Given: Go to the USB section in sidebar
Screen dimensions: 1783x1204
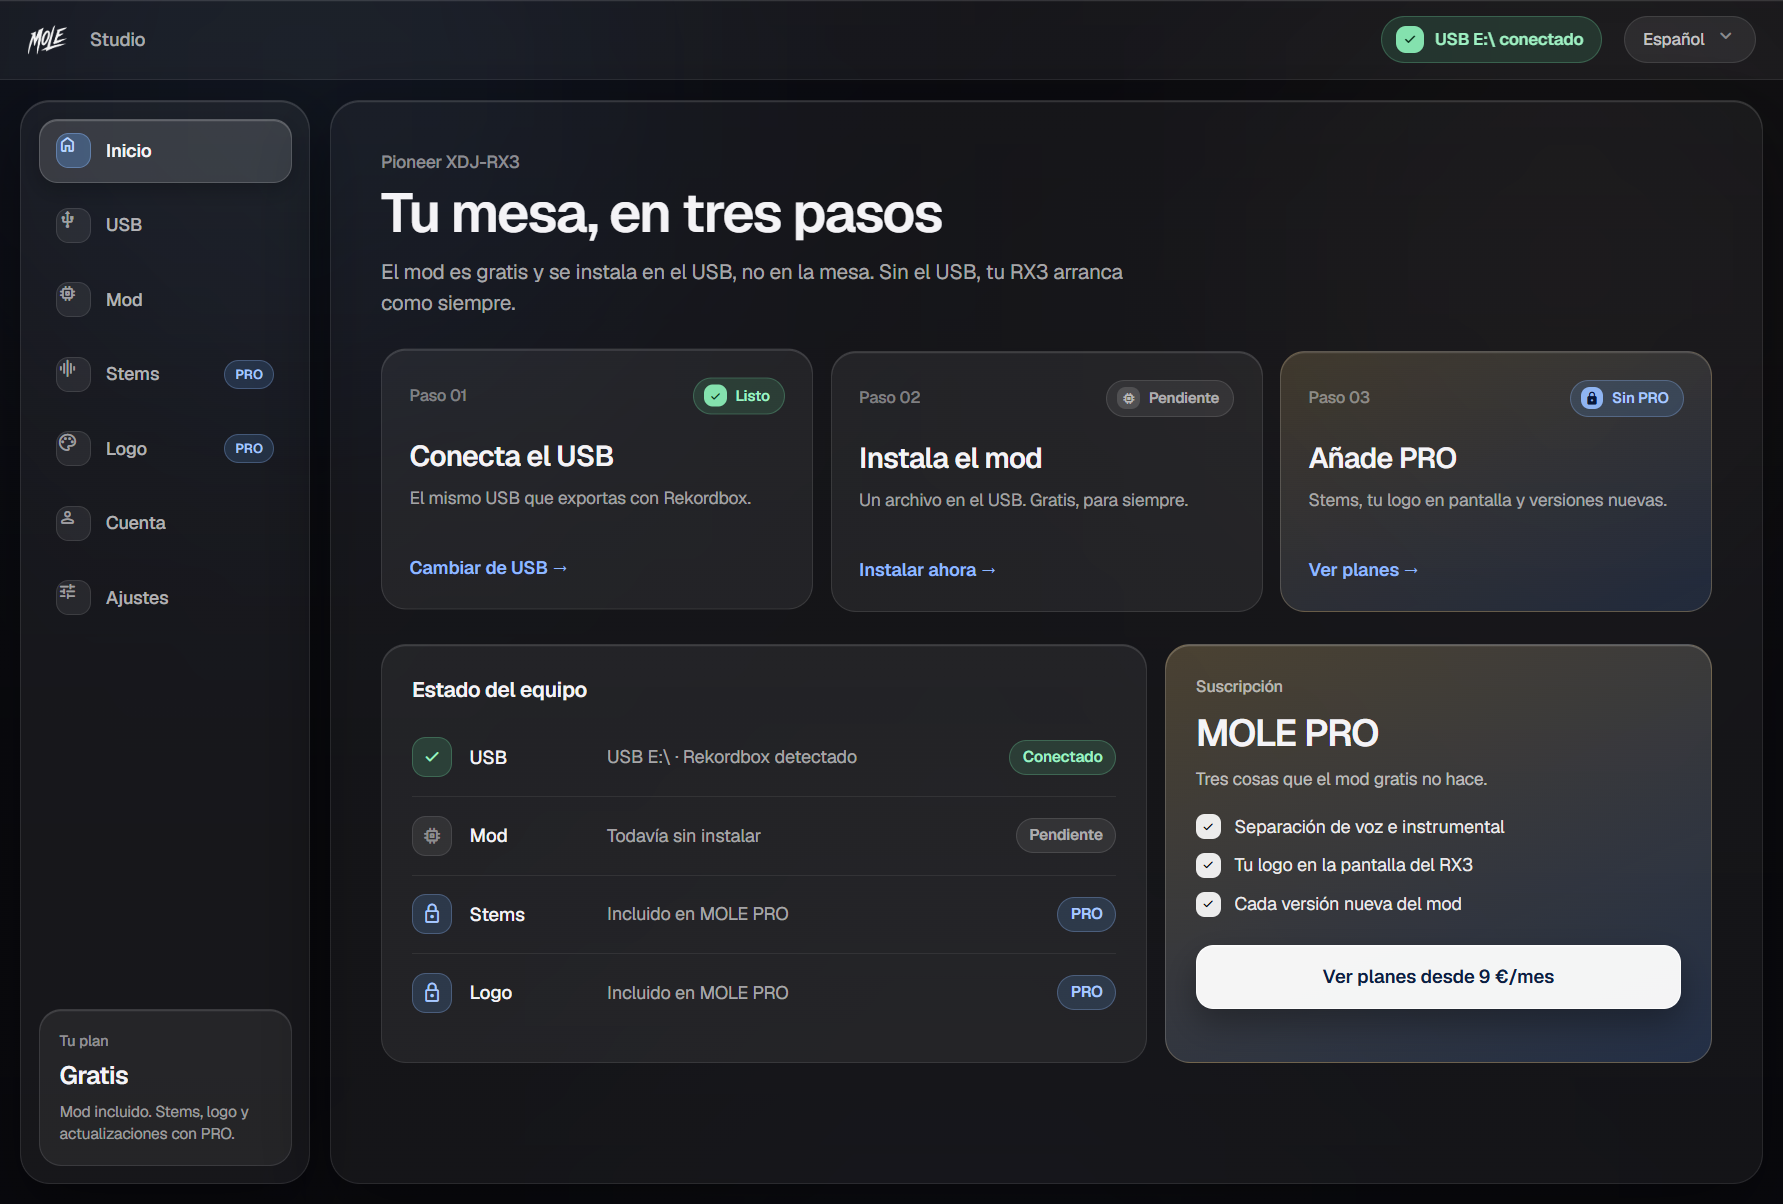Looking at the screenshot, I should pyautogui.click(x=165, y=225).
